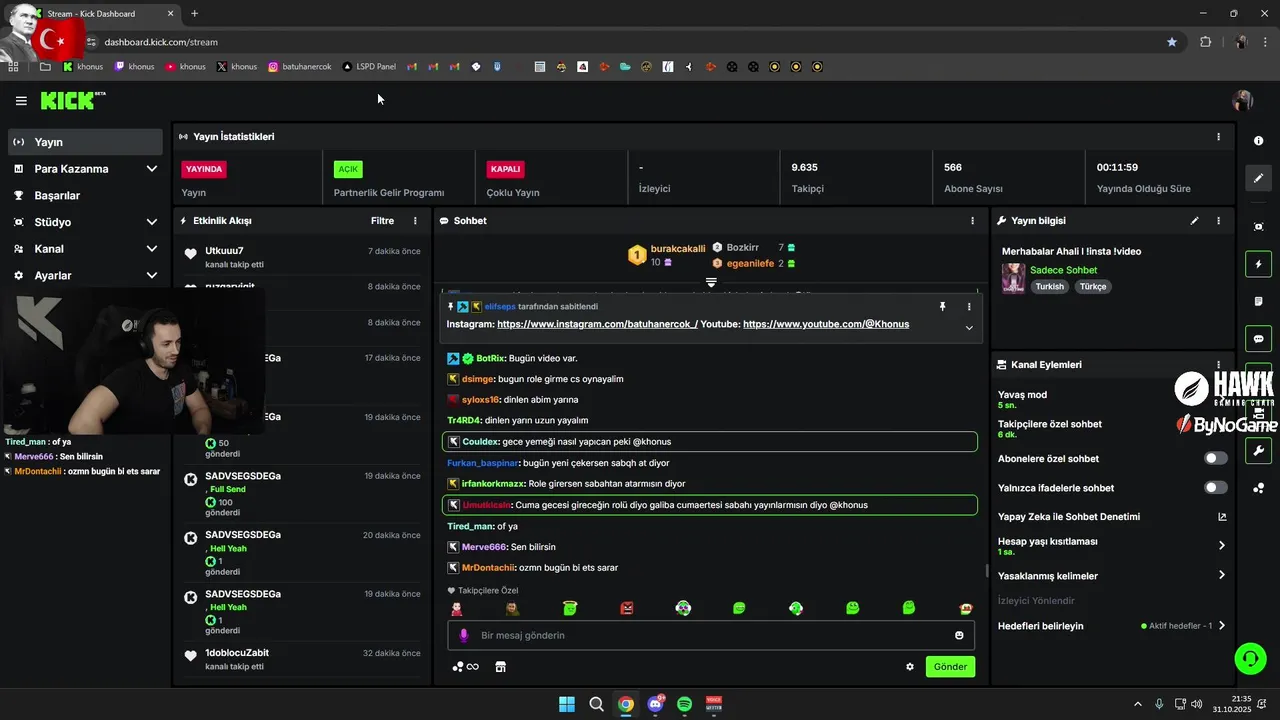Click the Gönder send button
1280x720 pixels.
(x=950, y=667)
